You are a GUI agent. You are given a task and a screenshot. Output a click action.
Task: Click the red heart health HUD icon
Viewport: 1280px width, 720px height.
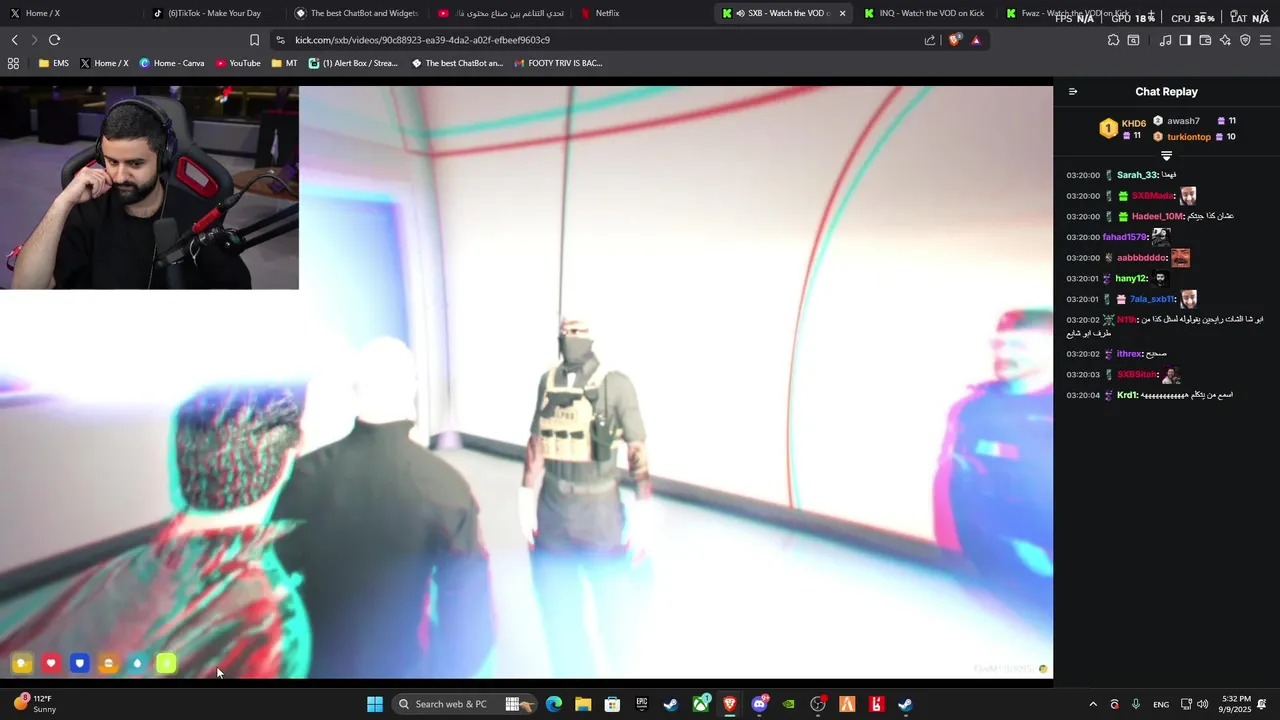click(51, 663)
